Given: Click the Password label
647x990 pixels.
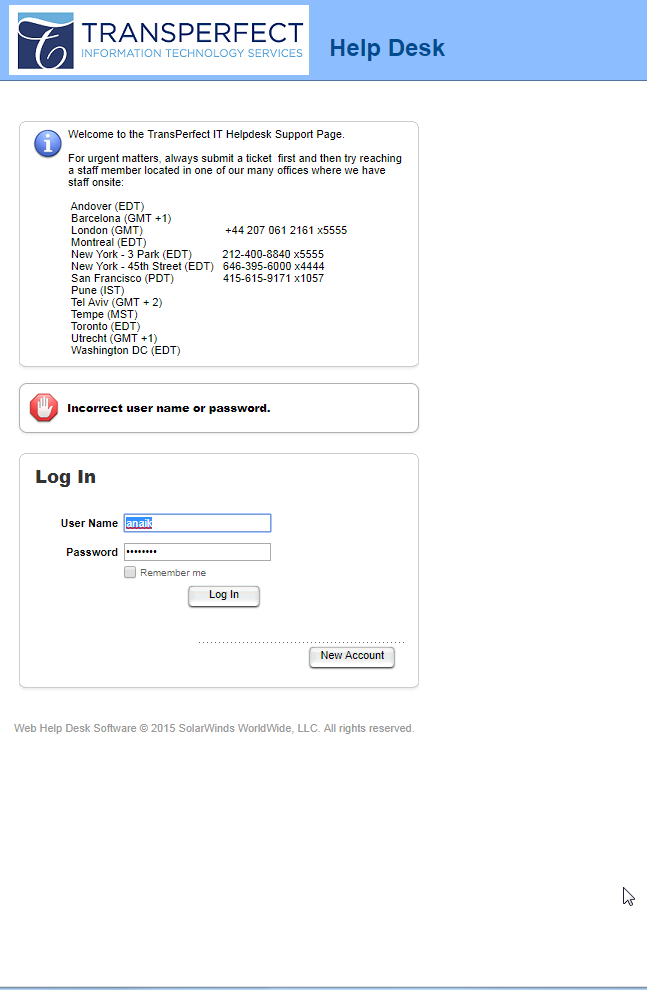Looking at the screenshot, I should (x=92, y=552).
